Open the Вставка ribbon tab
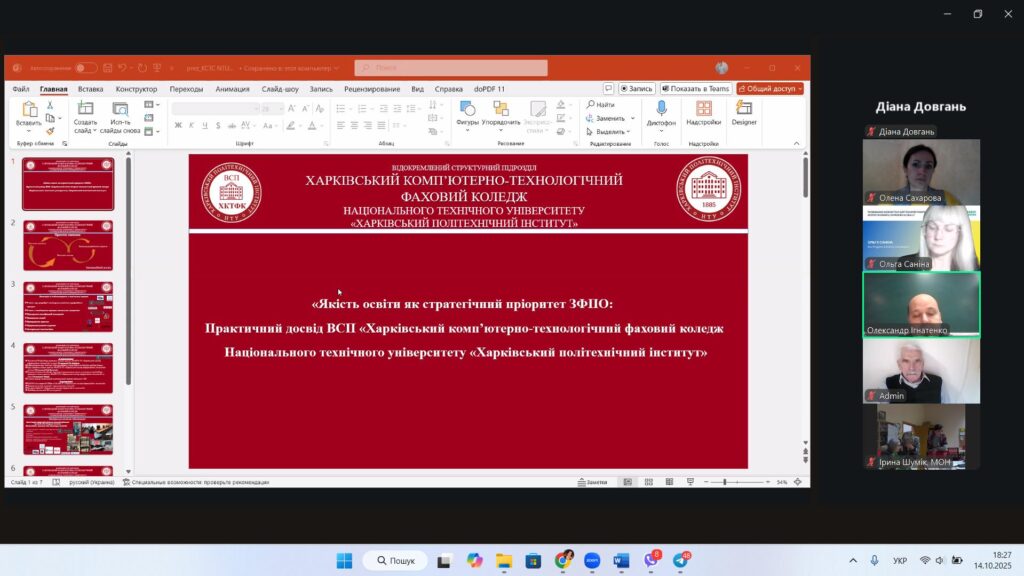 click(x=90, y=88)
